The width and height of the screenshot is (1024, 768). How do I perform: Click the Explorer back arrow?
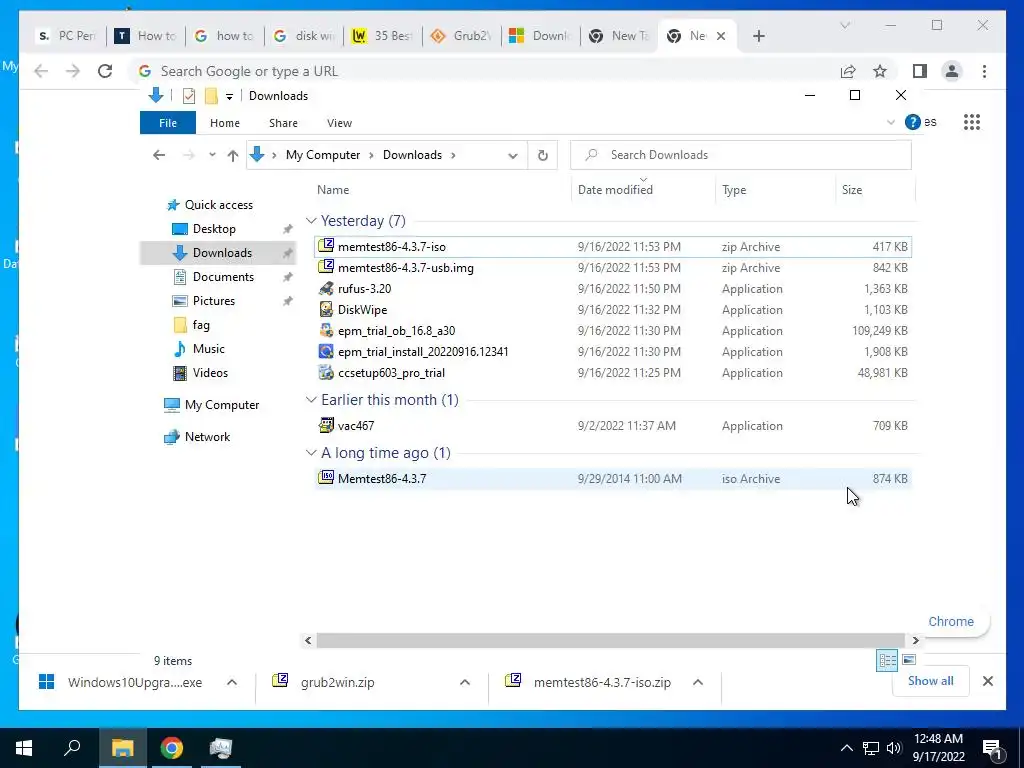tap(159, 155)
